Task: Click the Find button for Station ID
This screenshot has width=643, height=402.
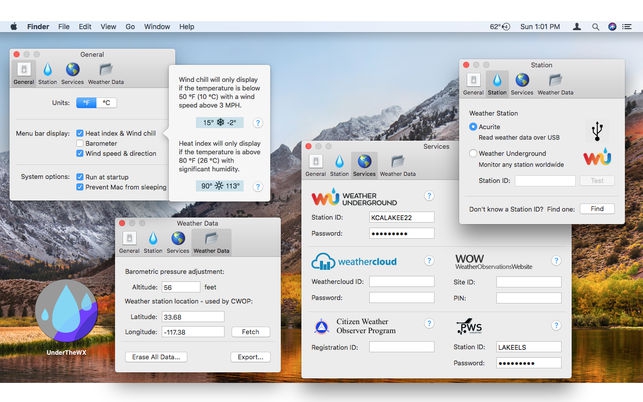Action: (x=597, y=209)
